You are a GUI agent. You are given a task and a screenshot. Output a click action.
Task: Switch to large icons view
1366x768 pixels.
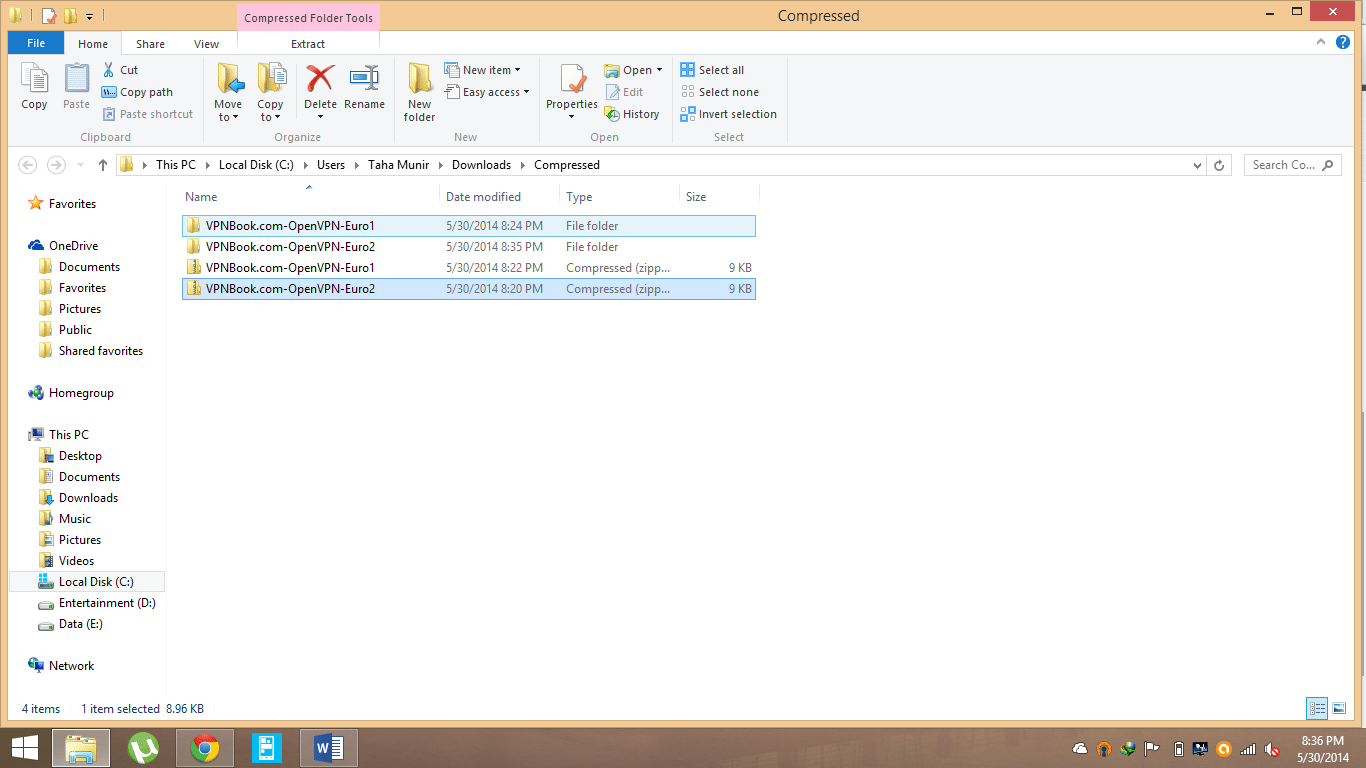(x=1340, y=708)
